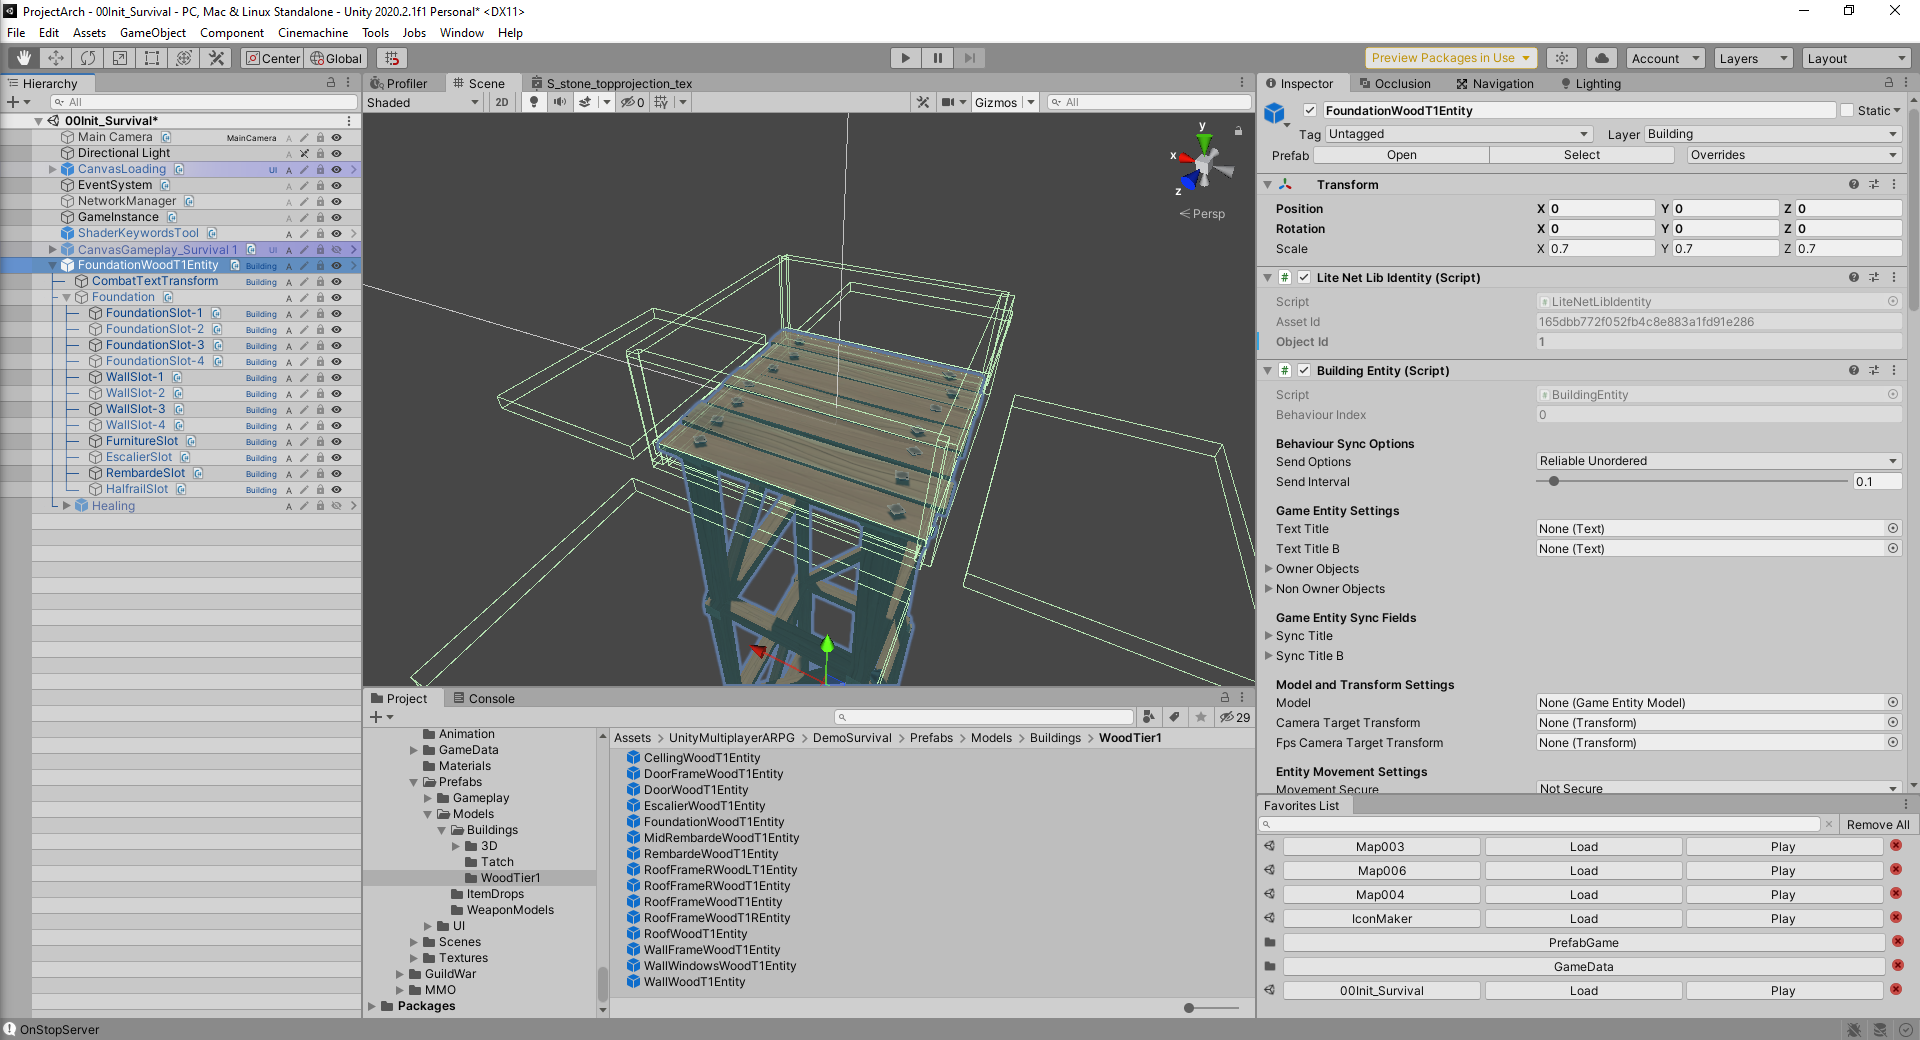This screenshot has width=1920, height=1040.
Task: Disable the Building Entity script checkbox
Action: (1304, 370)
